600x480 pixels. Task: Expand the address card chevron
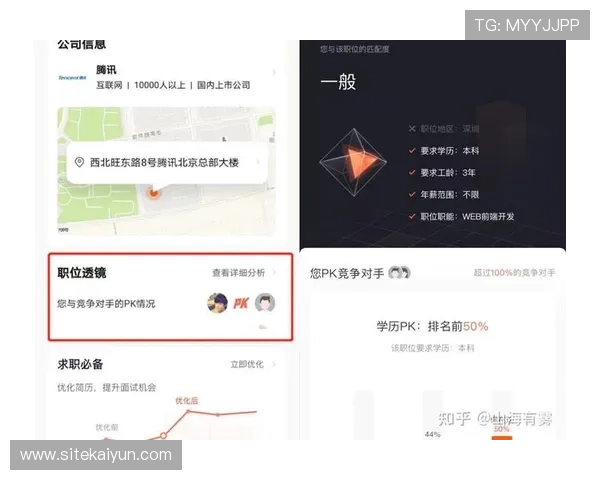pos(258,162)
